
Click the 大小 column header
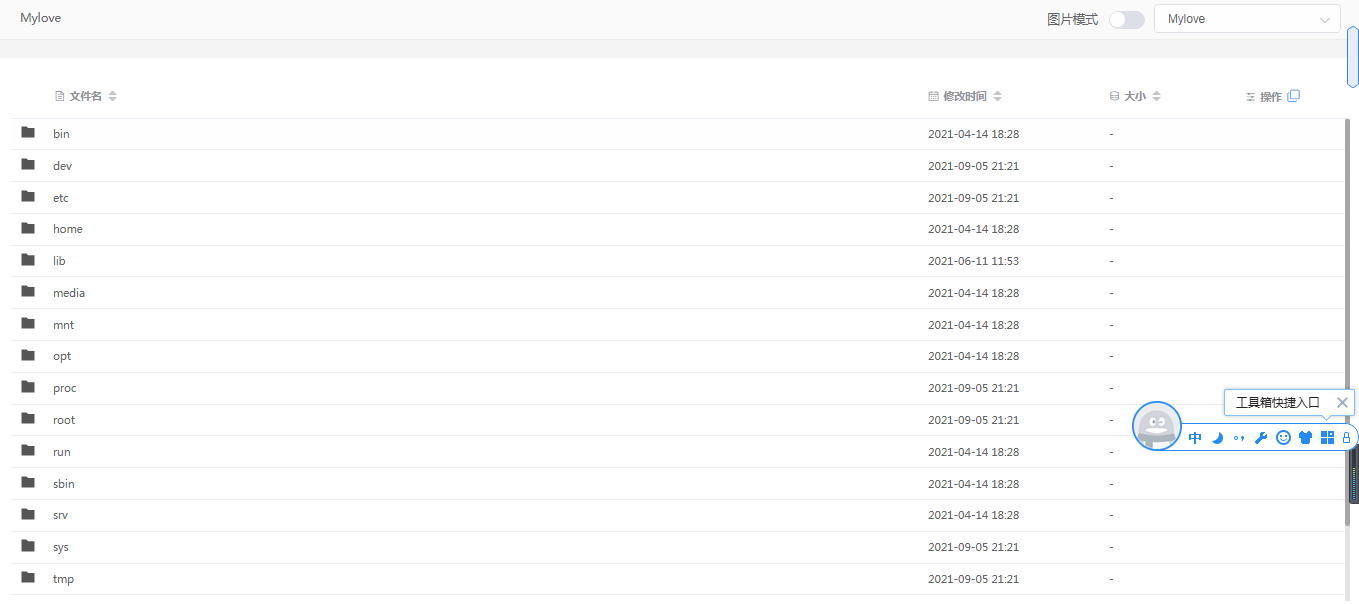point(1135,96)
